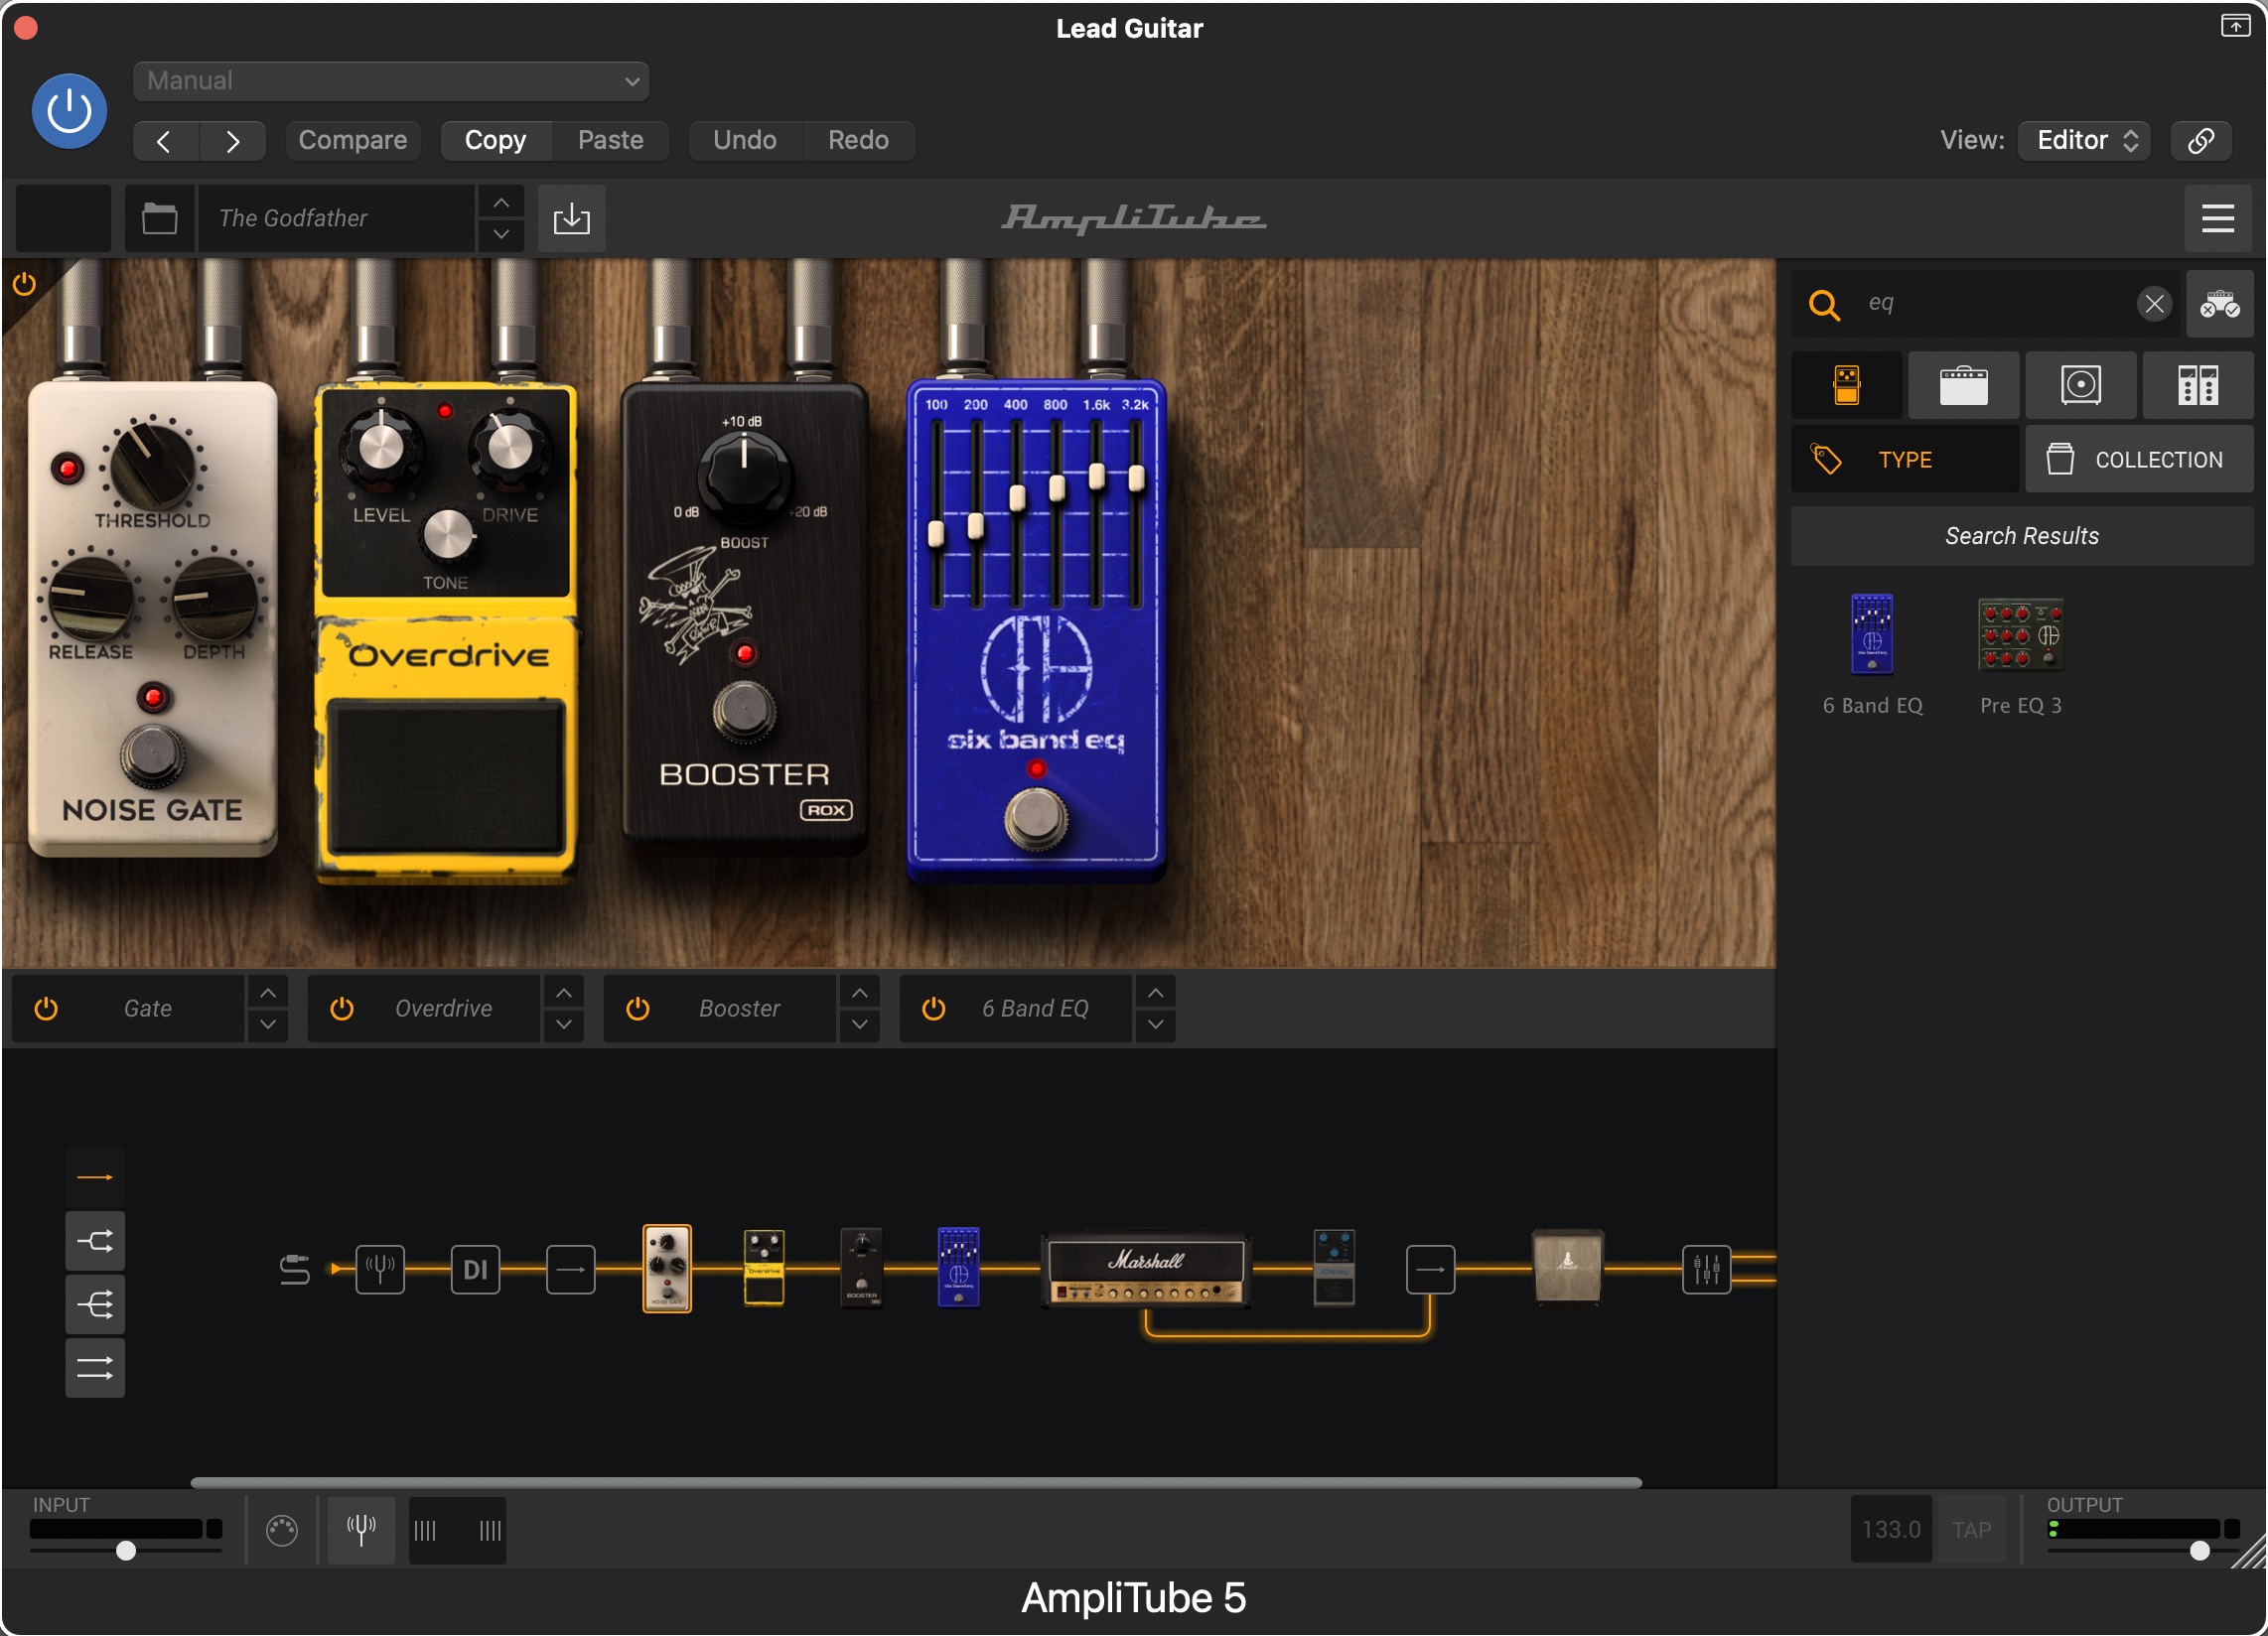Click the 6 Band EQ slot down chevron
This screenshot has width=2268, height=1636.
[x=1156, y=1025]
